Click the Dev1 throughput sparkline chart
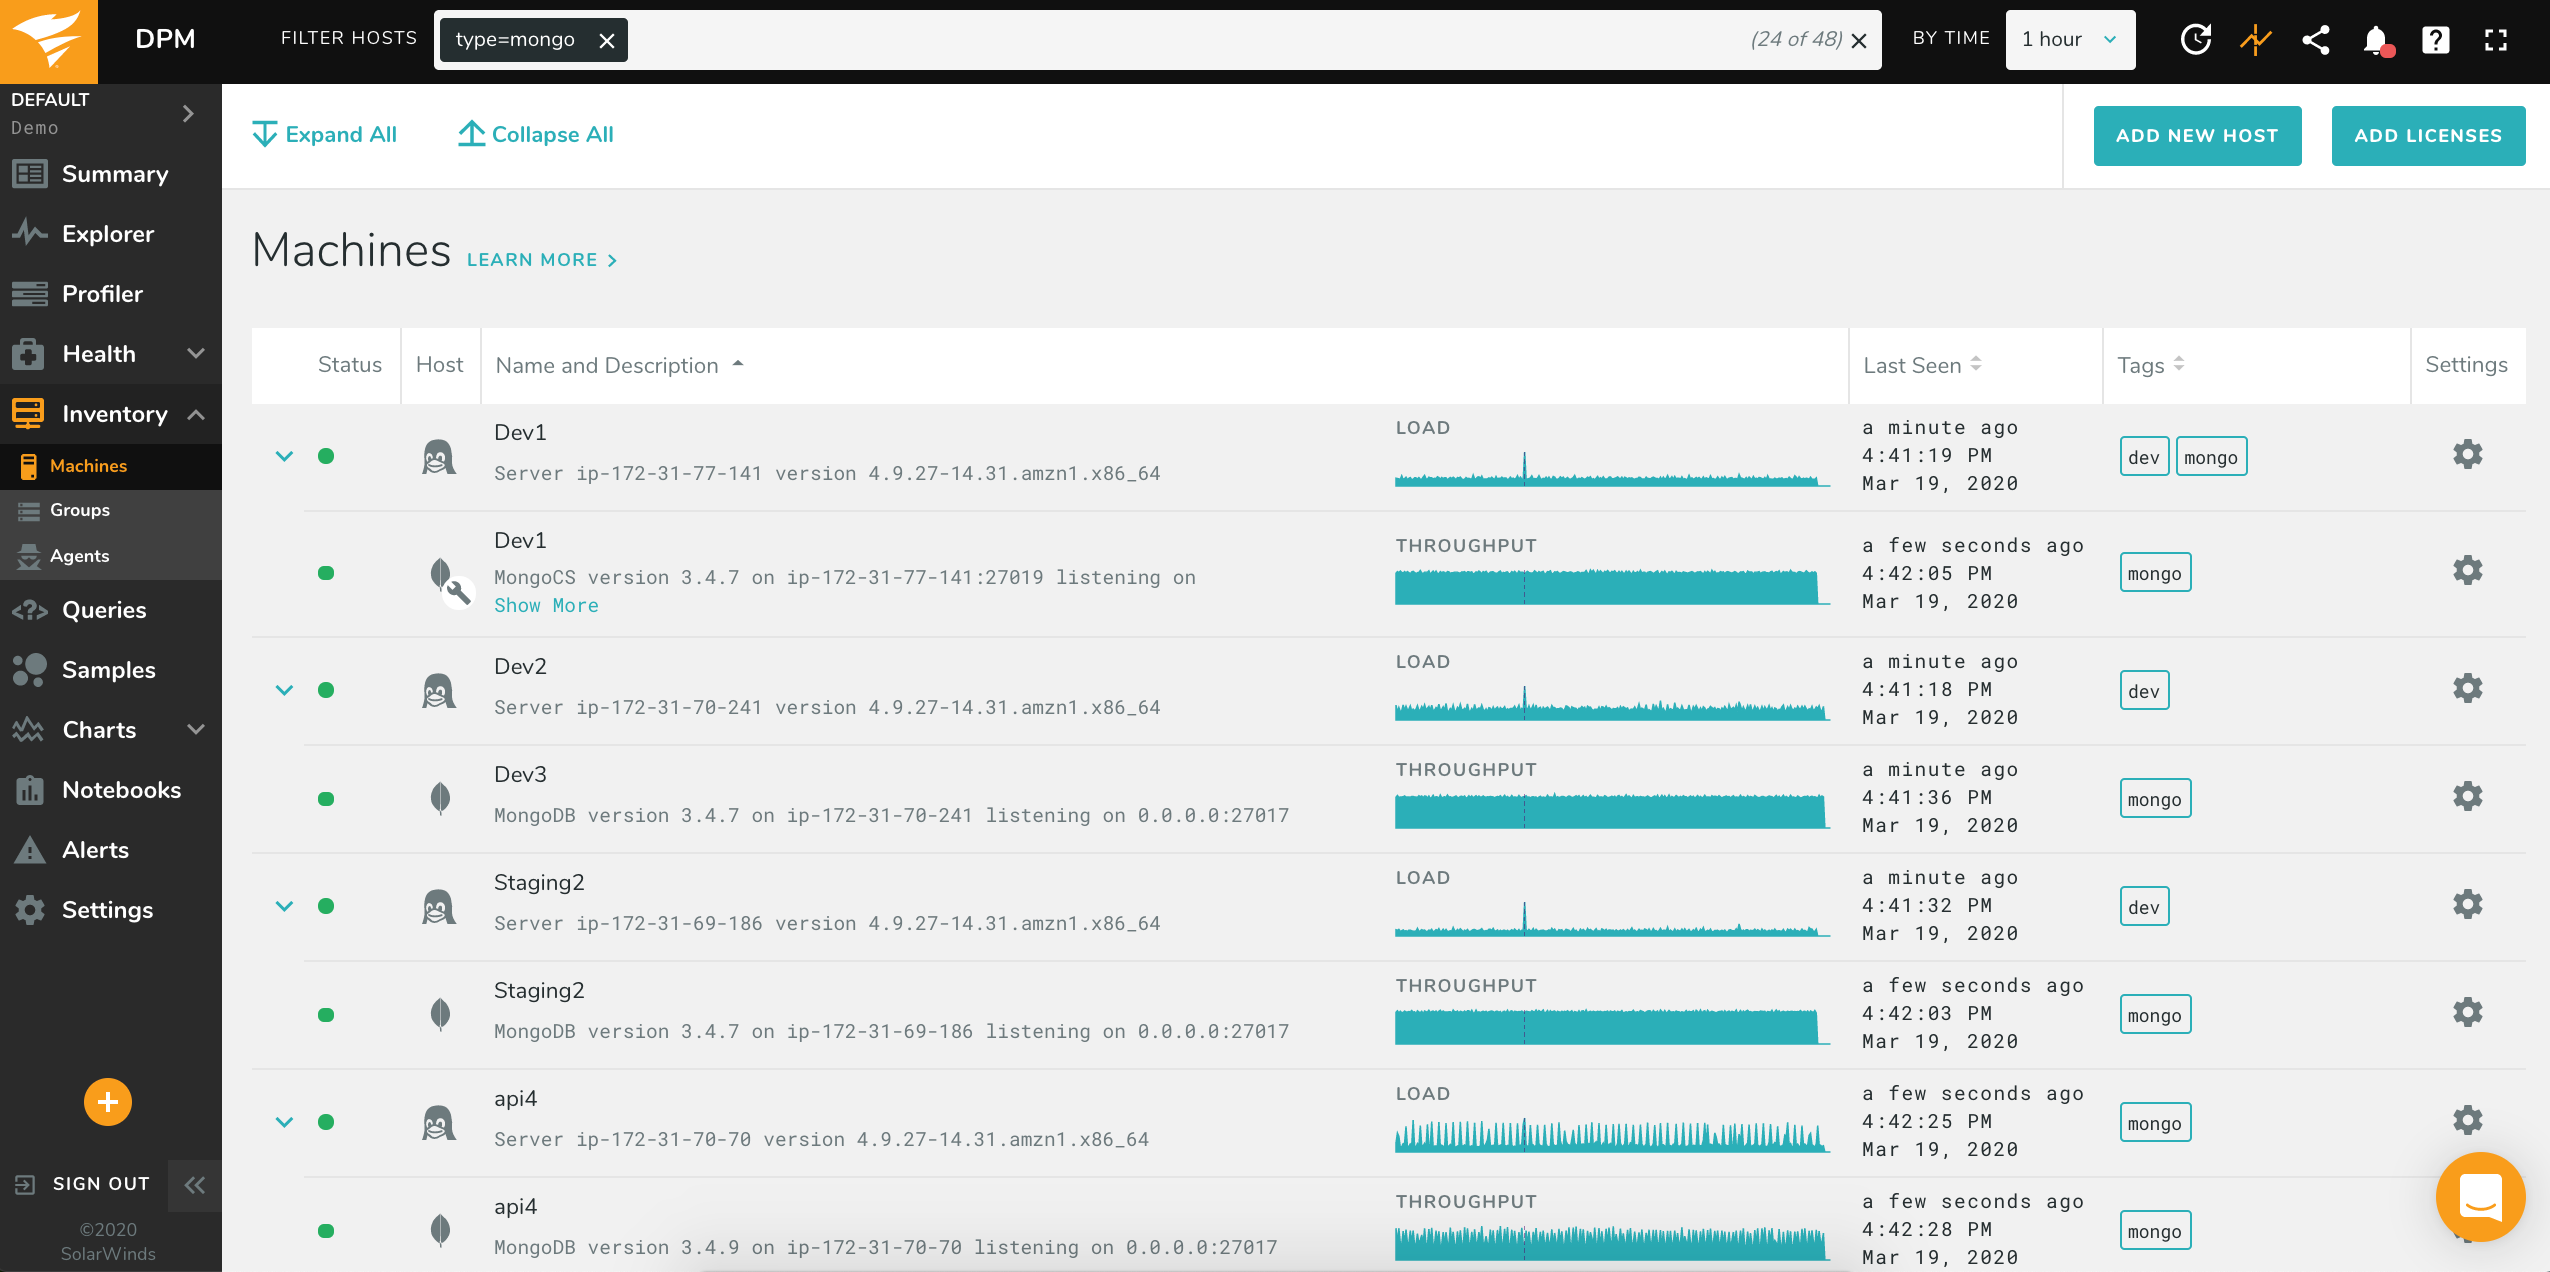 (x=1610, y=586)
